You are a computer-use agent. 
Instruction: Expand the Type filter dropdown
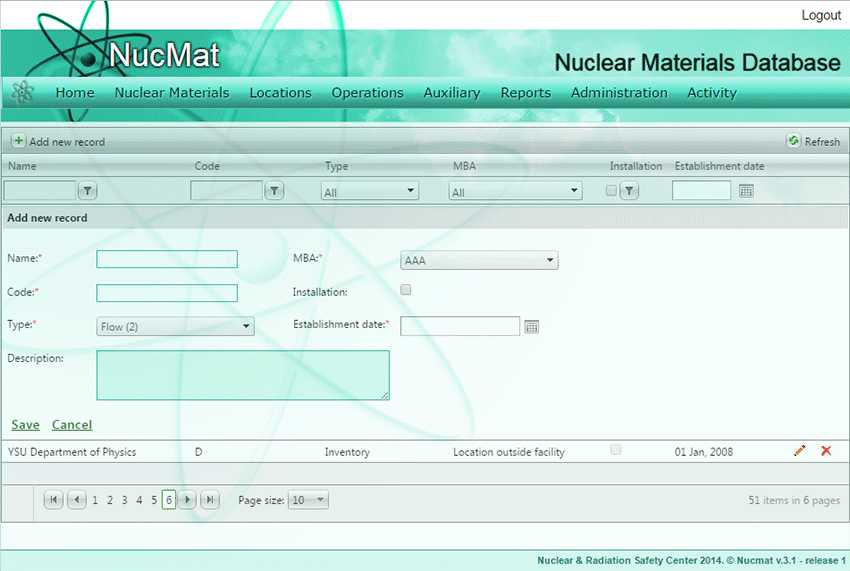370,191
